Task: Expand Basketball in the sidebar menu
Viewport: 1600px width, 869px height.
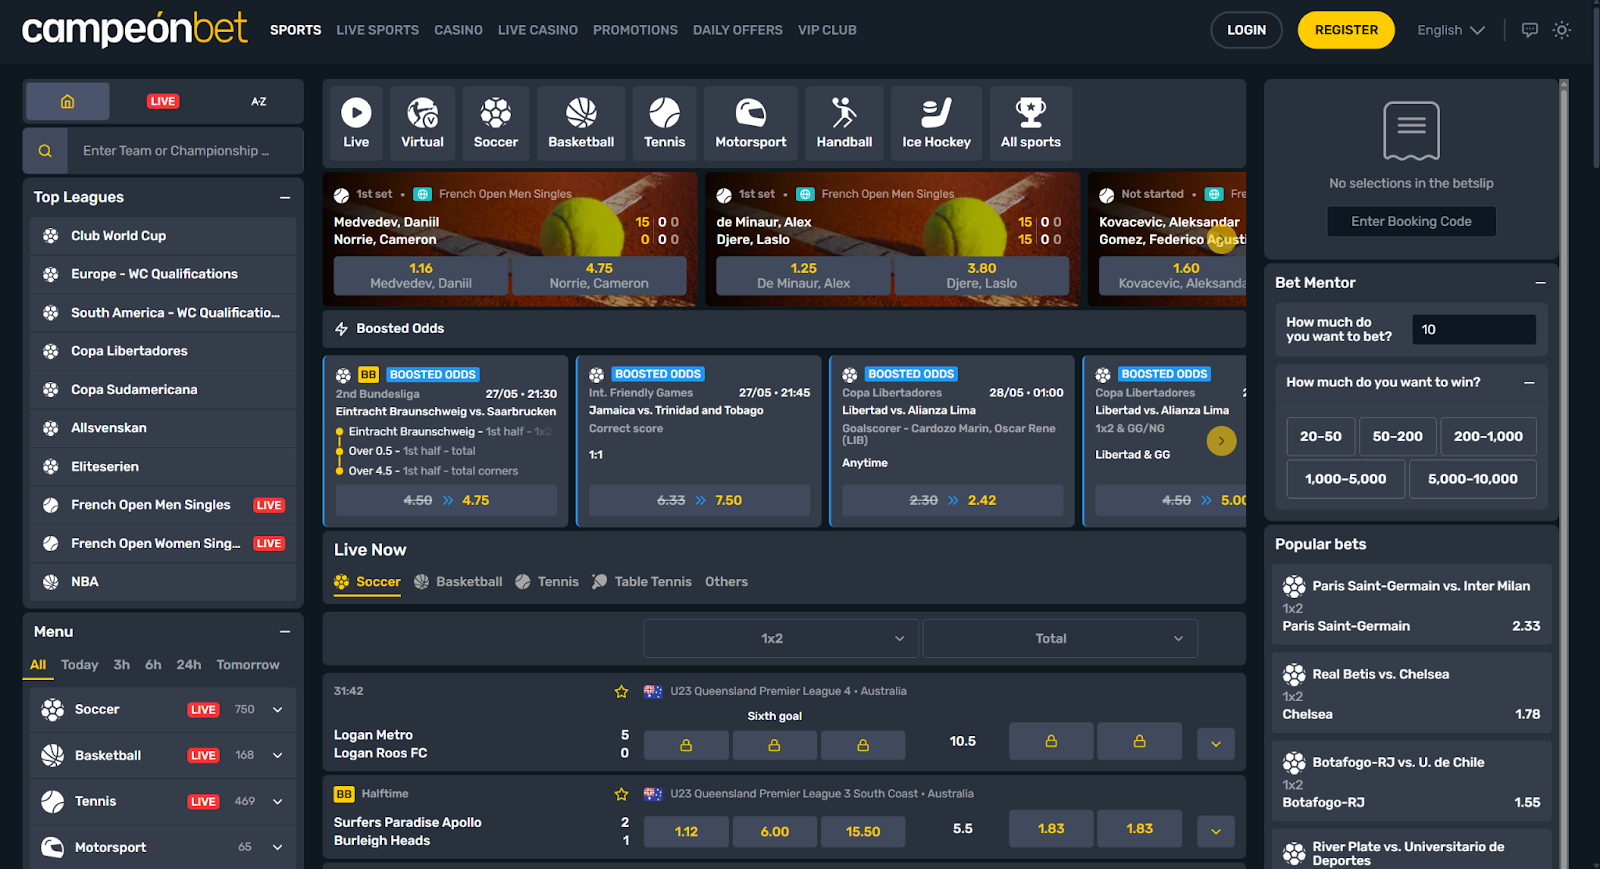Action: [277, 756]
